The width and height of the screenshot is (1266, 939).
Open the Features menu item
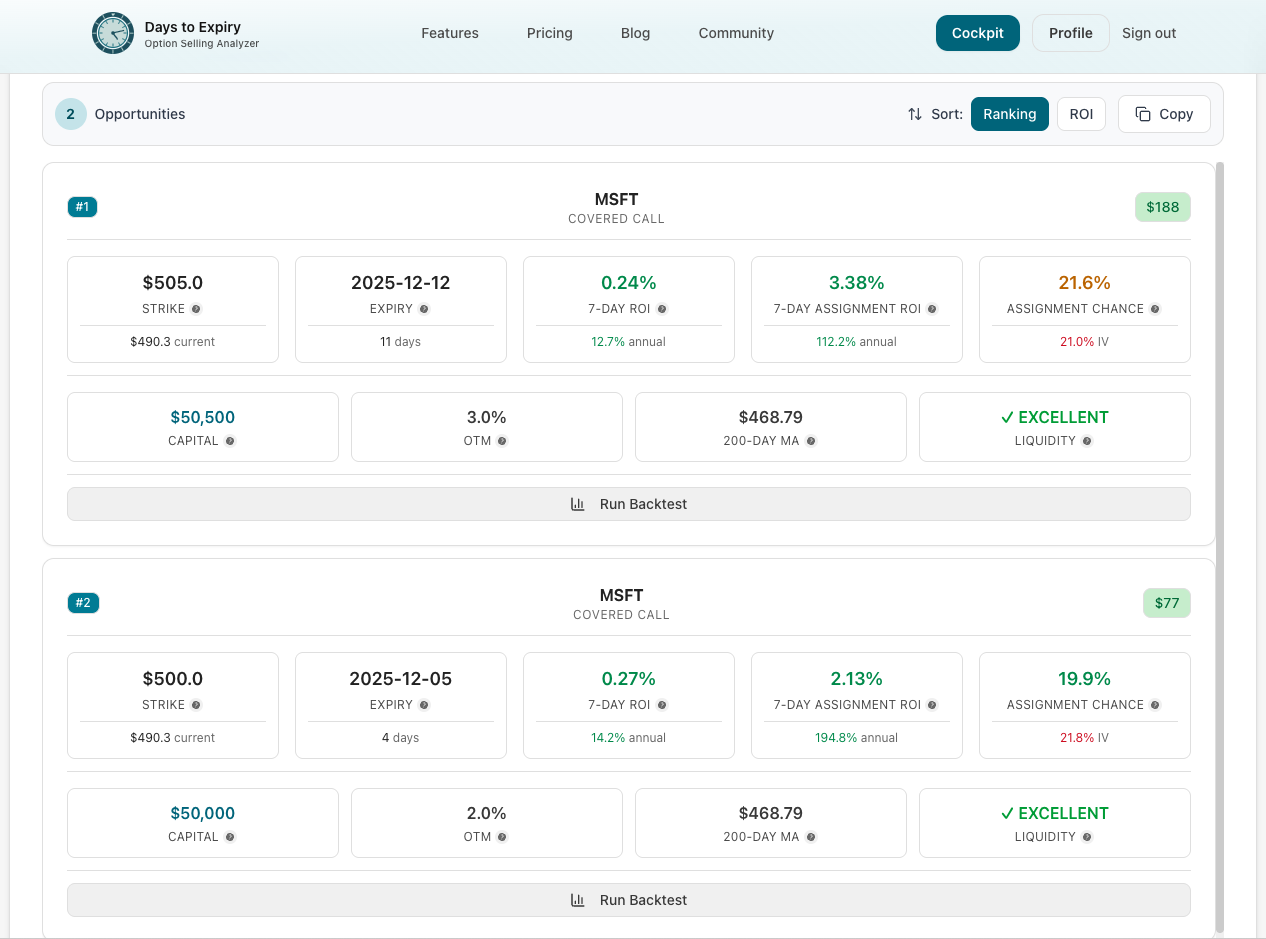450,33
